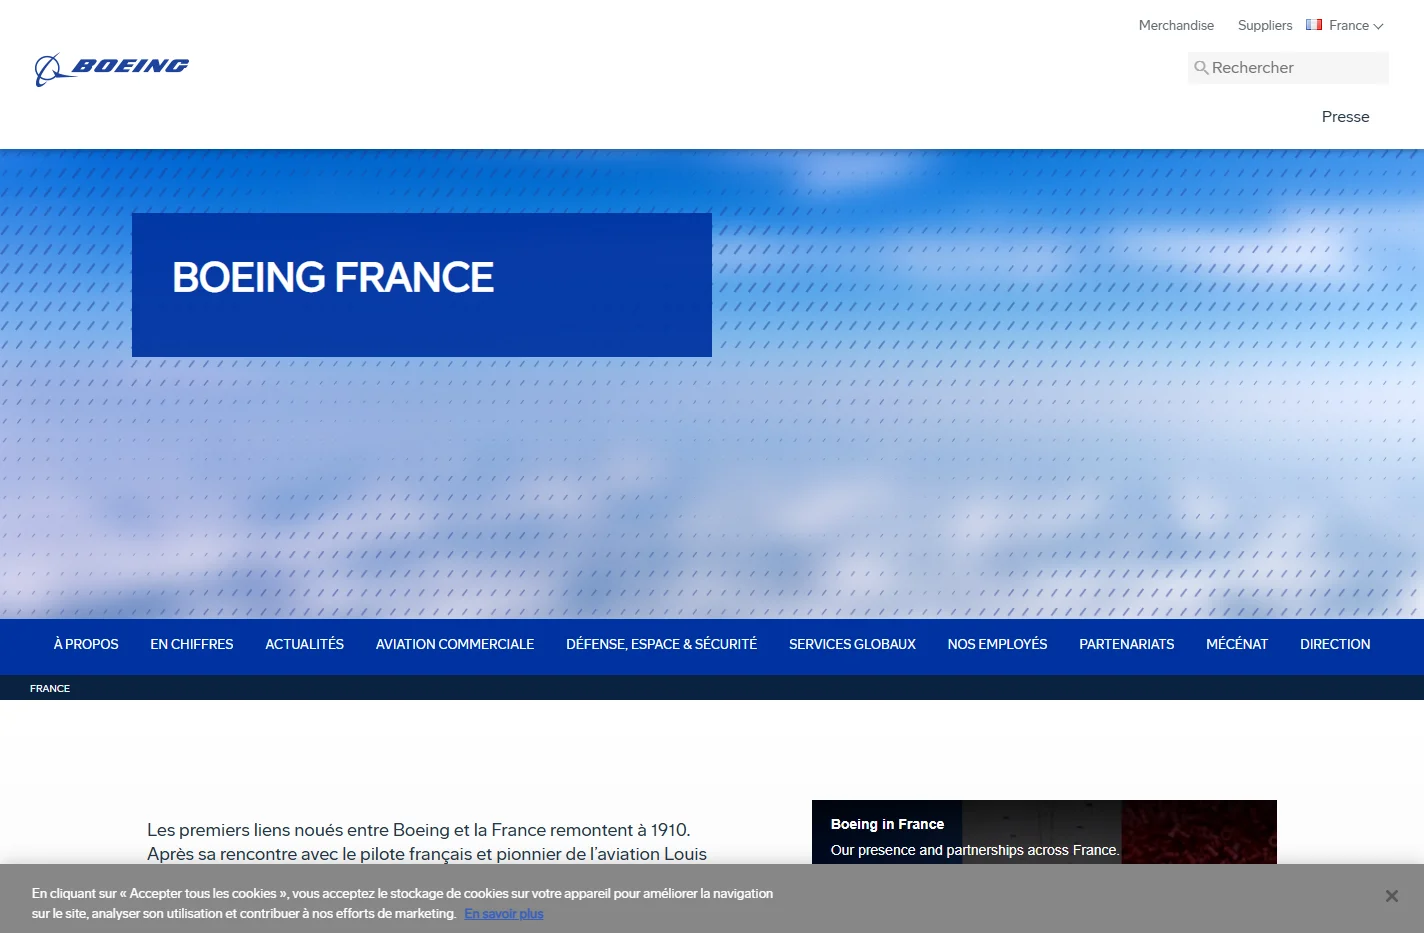Open the EN CHIFFRES menu item
Viewport: 1424px width, 933px height.
click(x=192, y=645)
